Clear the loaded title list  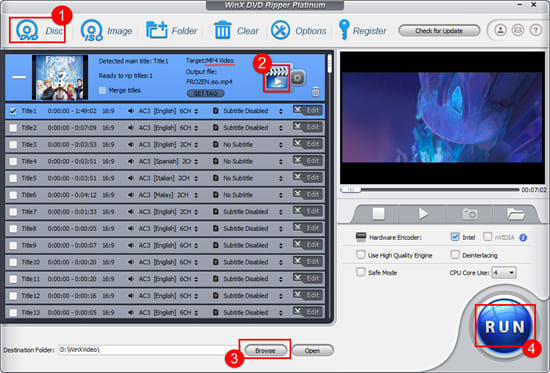(x=236, y=31)
